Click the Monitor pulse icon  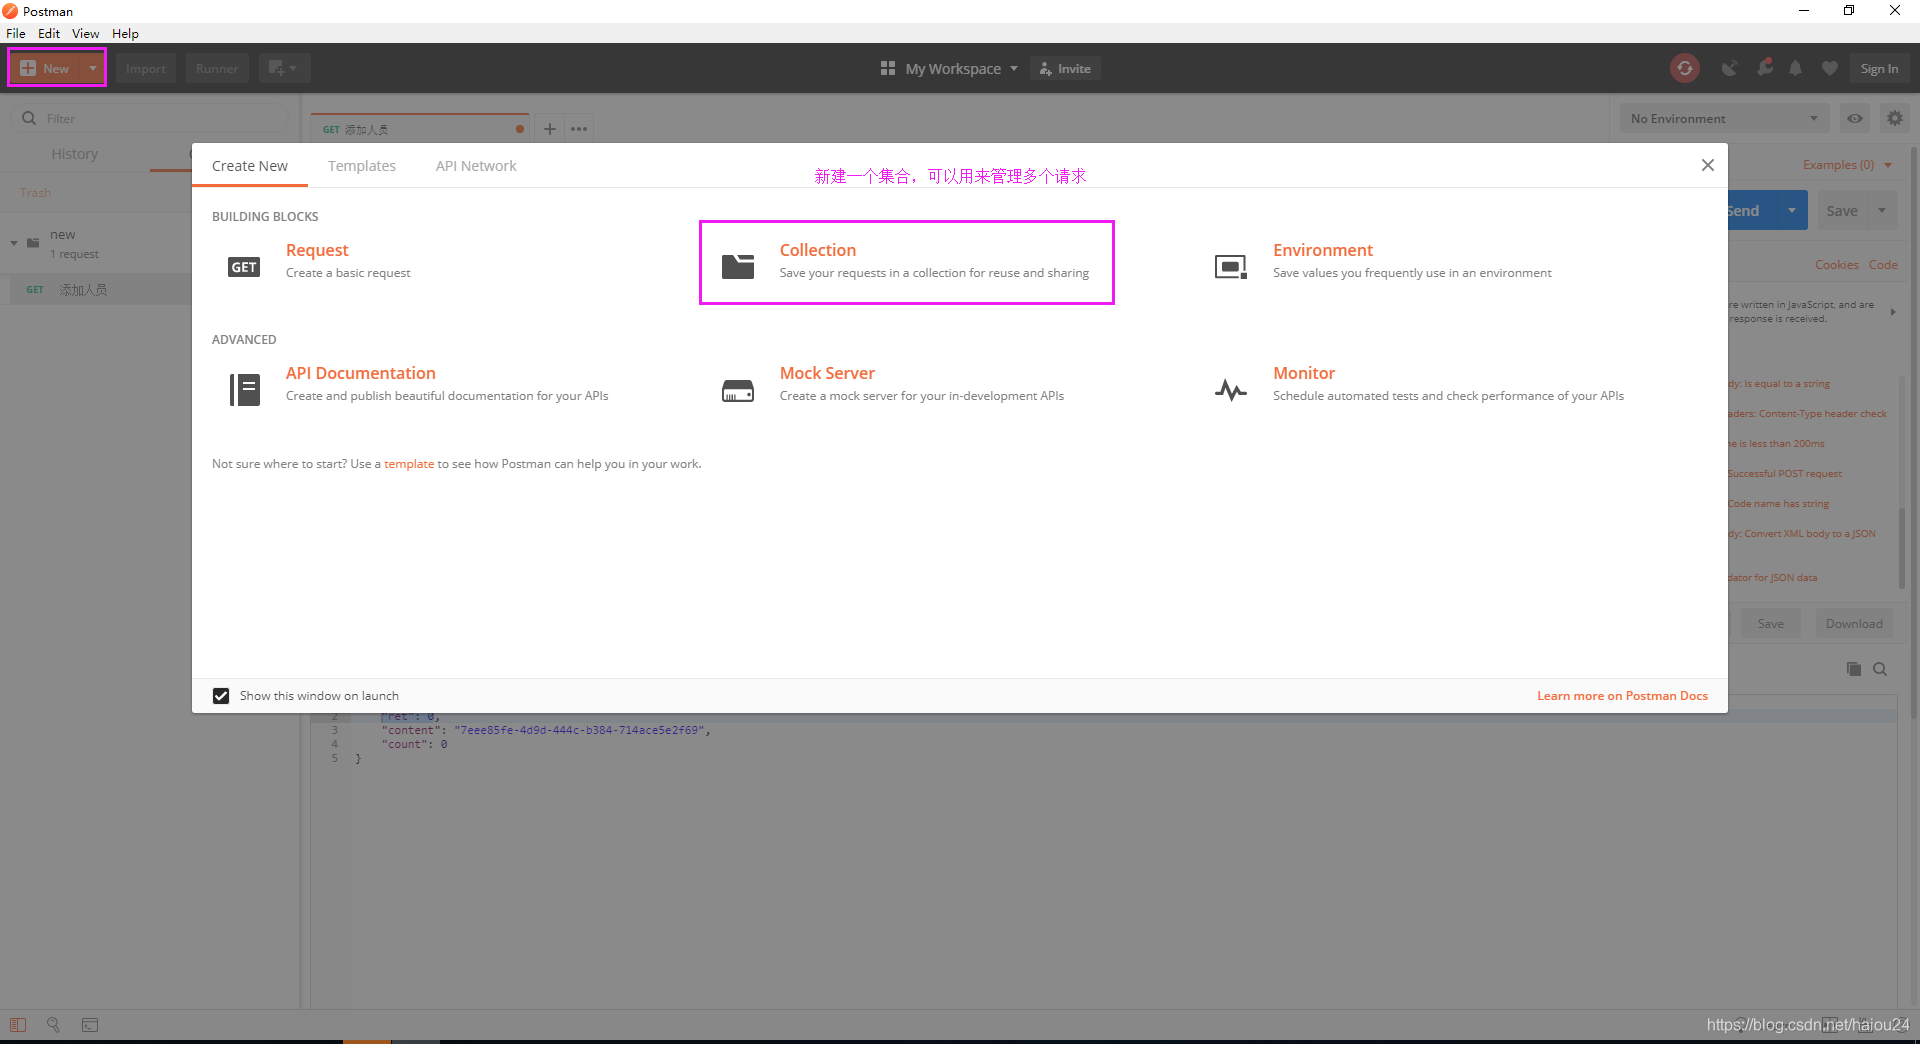[1231, 390]
